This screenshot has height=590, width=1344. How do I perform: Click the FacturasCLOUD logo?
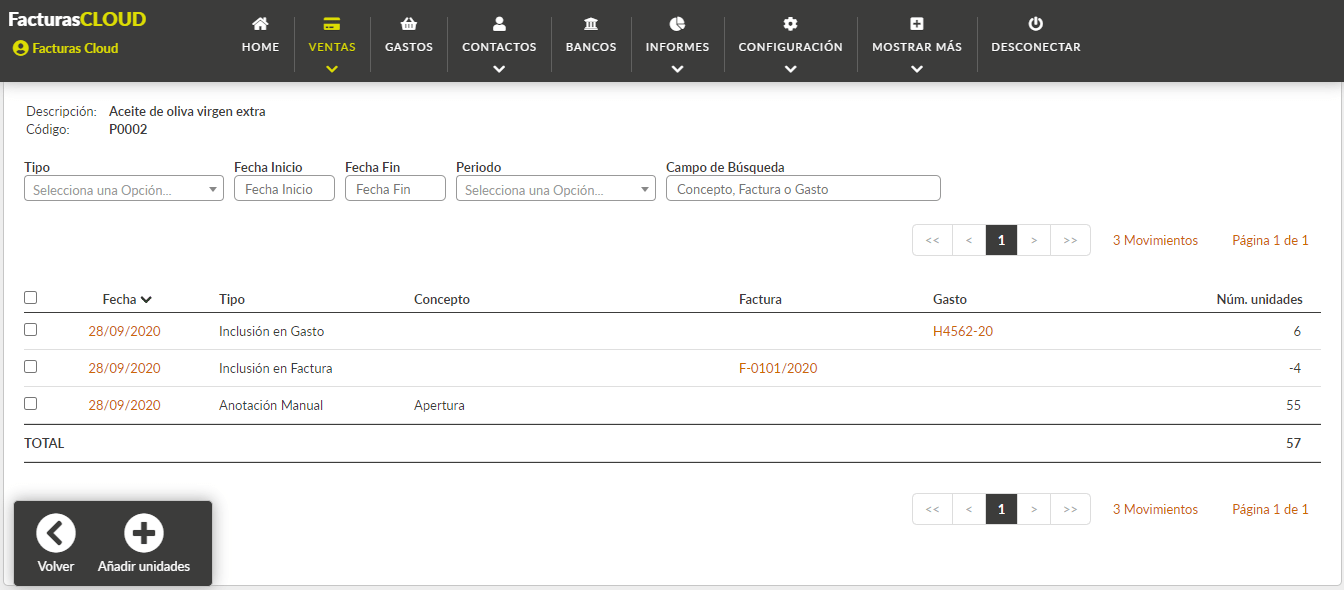[x=77, y=19]
